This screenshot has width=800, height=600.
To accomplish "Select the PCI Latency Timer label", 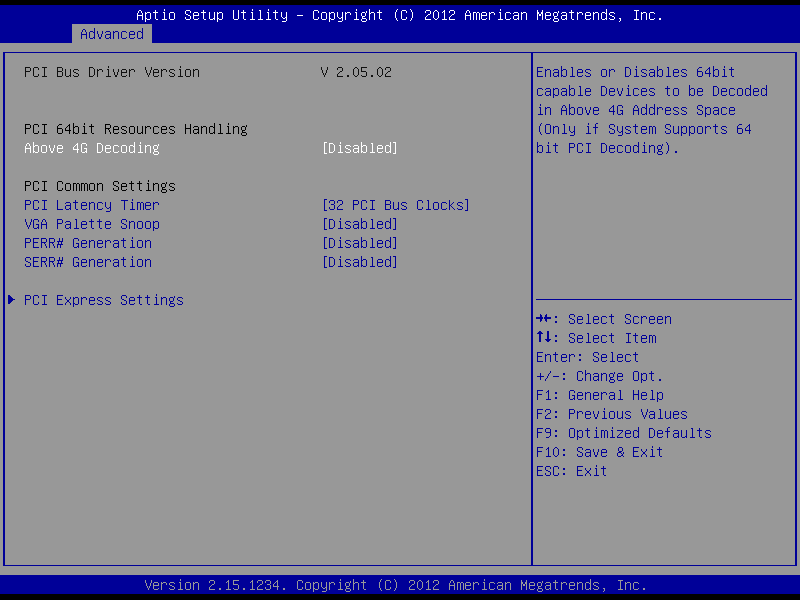I will 92,205.
